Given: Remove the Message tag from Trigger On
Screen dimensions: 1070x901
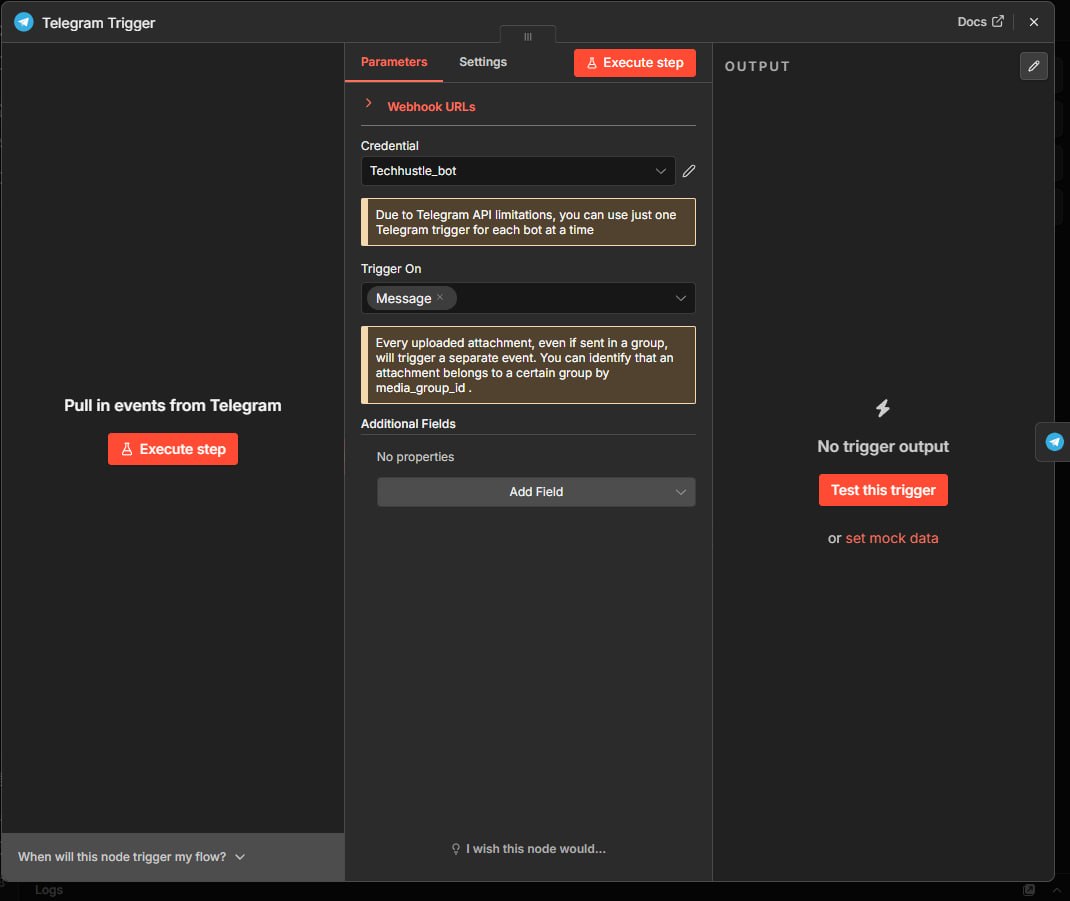Looking at the screenshot, I should pos(440,297).
